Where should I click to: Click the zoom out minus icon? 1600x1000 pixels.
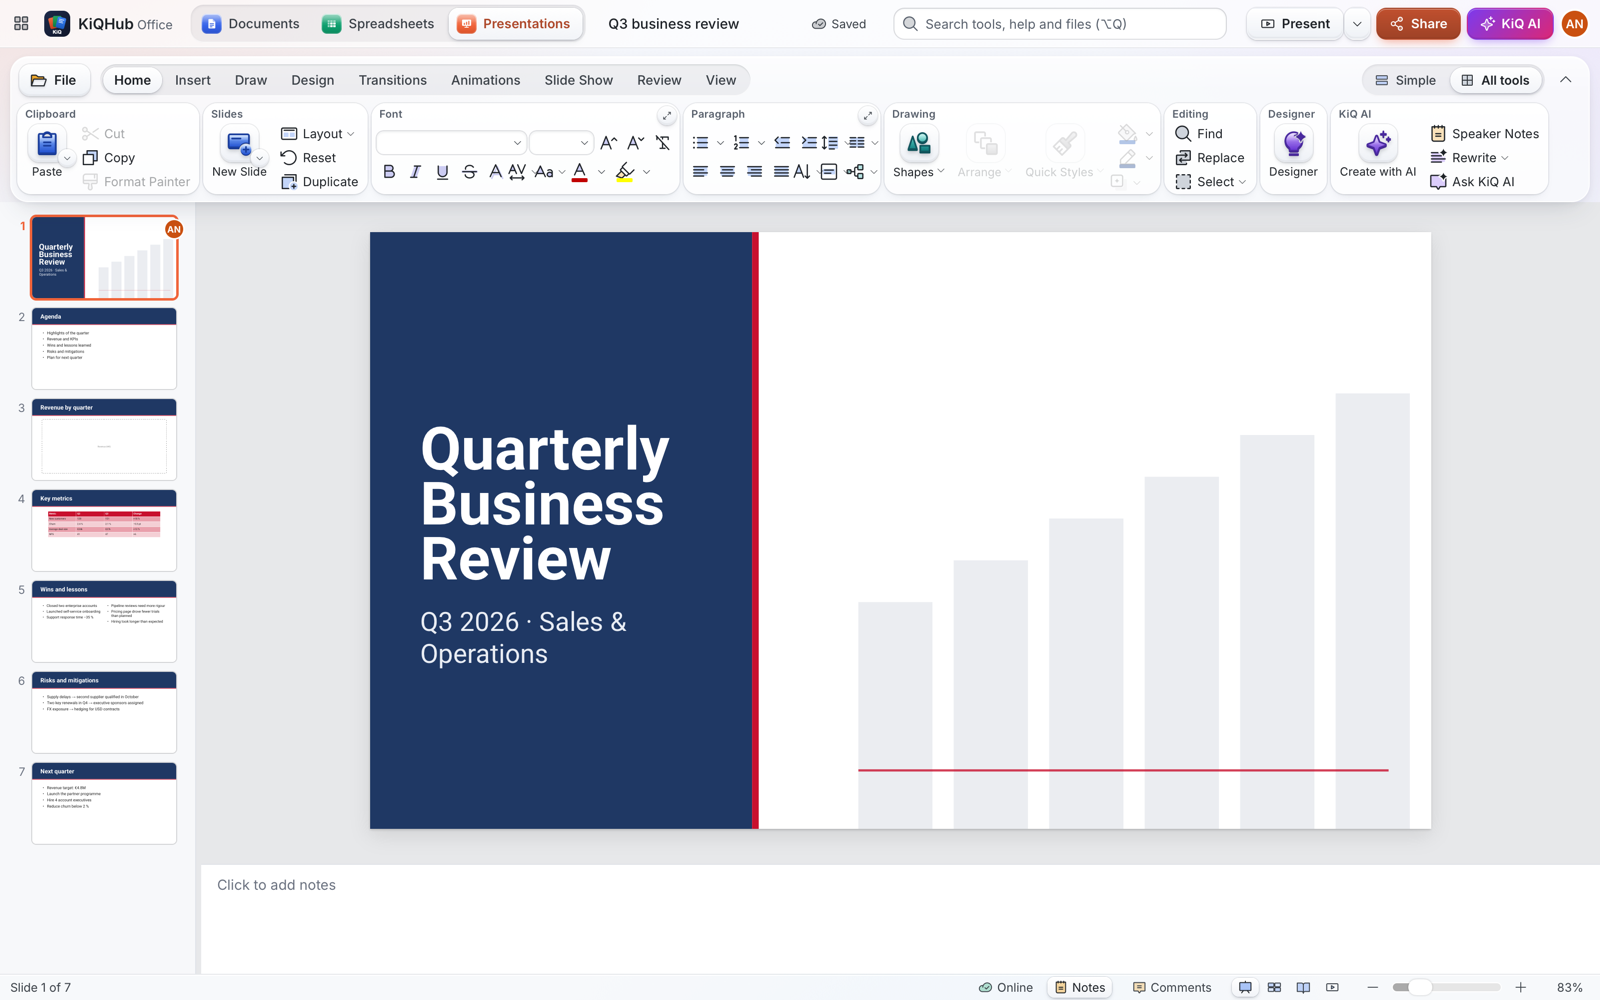[1373, 987]
